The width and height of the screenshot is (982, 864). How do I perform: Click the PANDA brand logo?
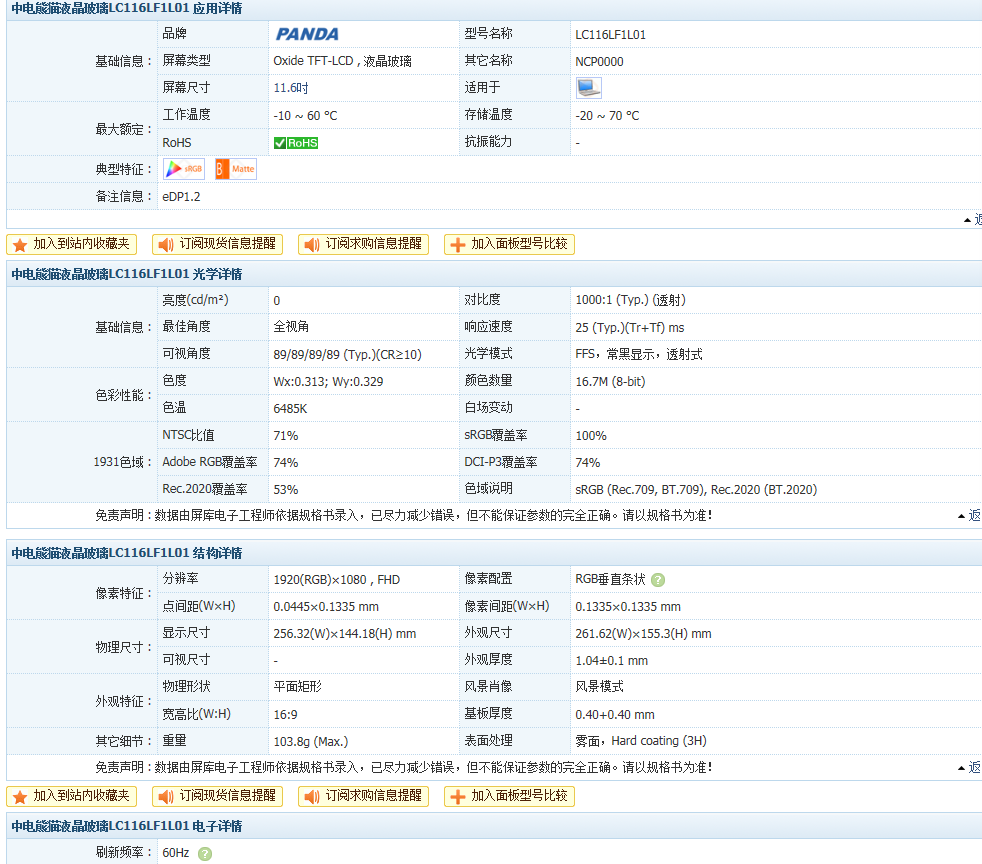[x=307, y=34]
